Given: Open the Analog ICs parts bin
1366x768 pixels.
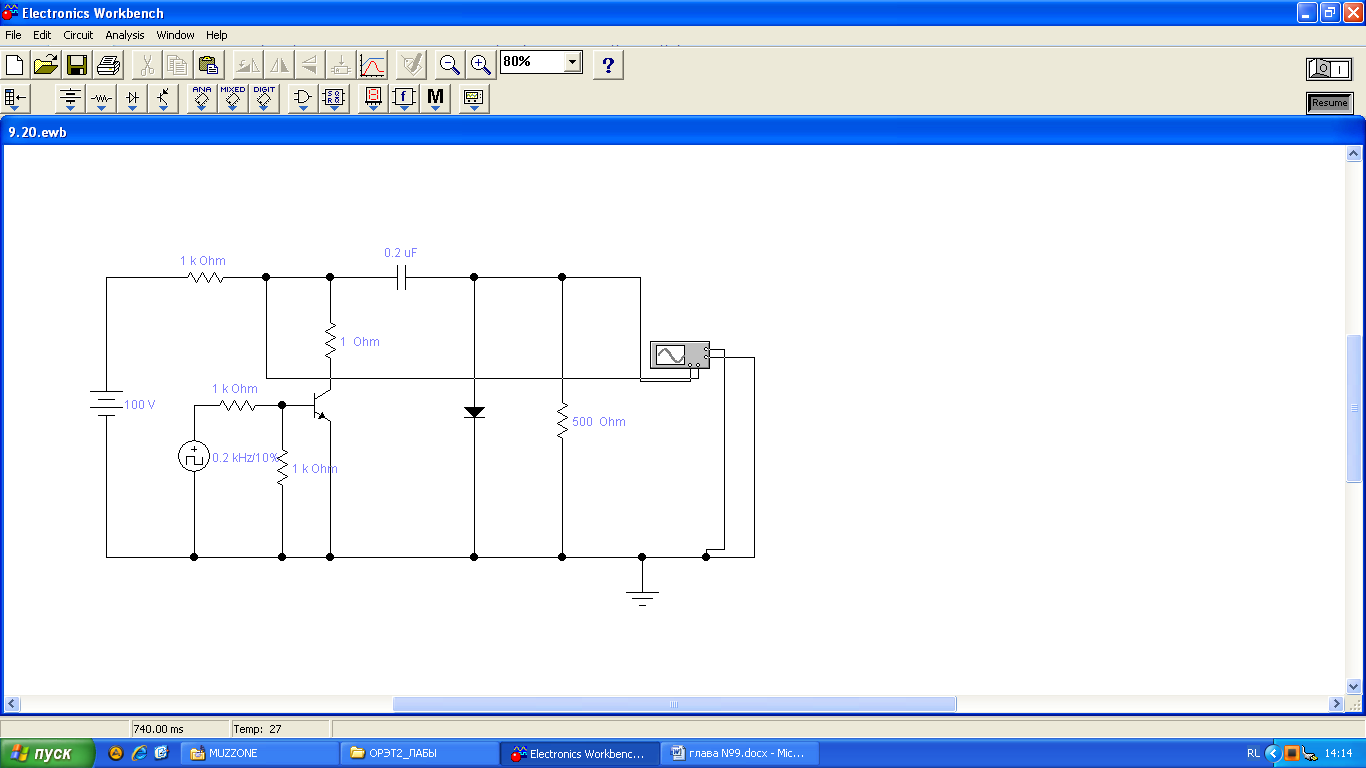Looking at the screenshot, I should click(202, 99).
